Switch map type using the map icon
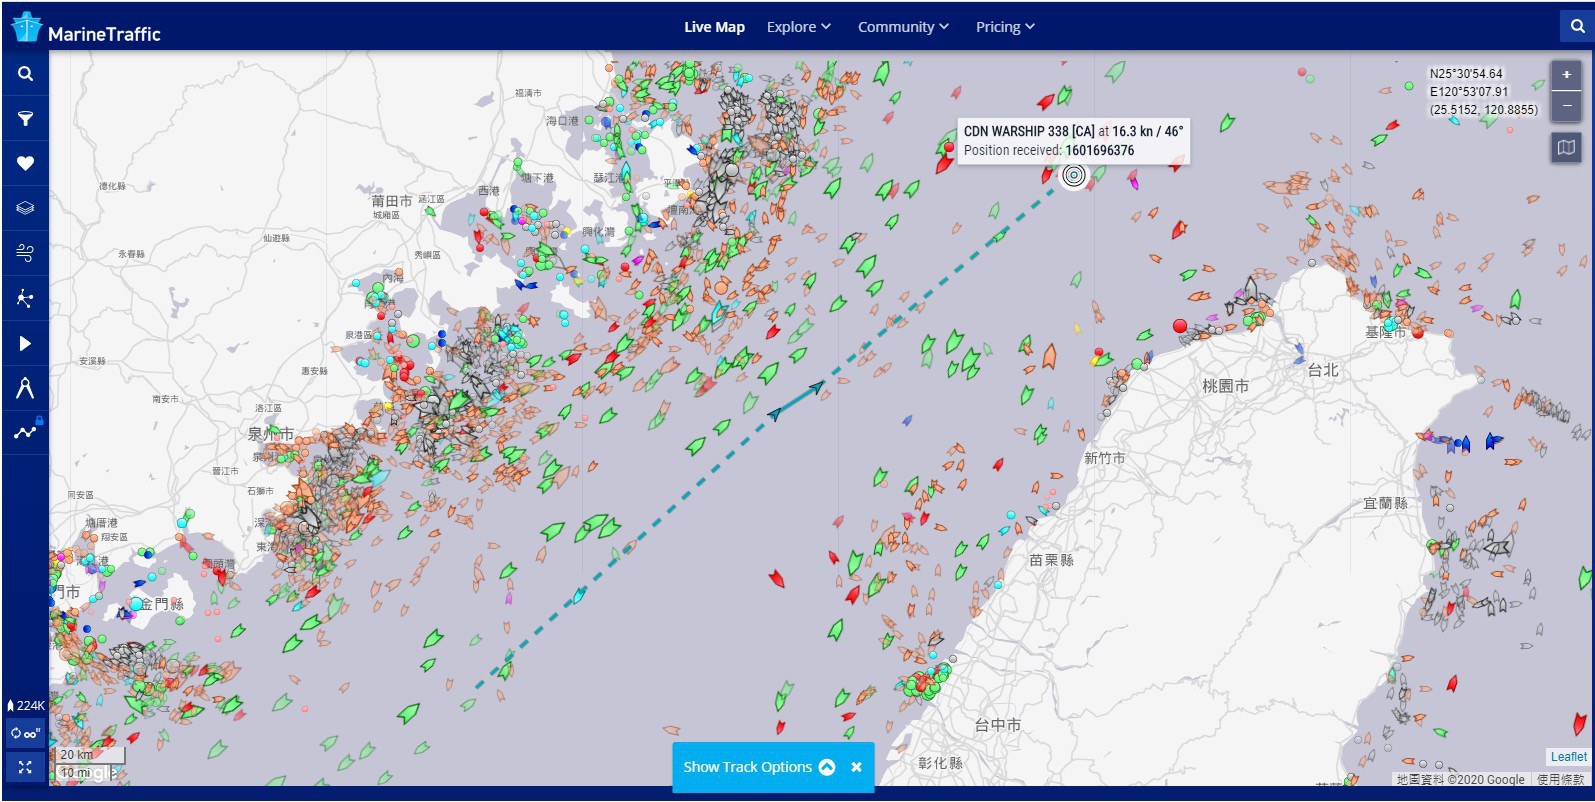This screenshot has height=802, width=1595. (x=1566, y=148)
